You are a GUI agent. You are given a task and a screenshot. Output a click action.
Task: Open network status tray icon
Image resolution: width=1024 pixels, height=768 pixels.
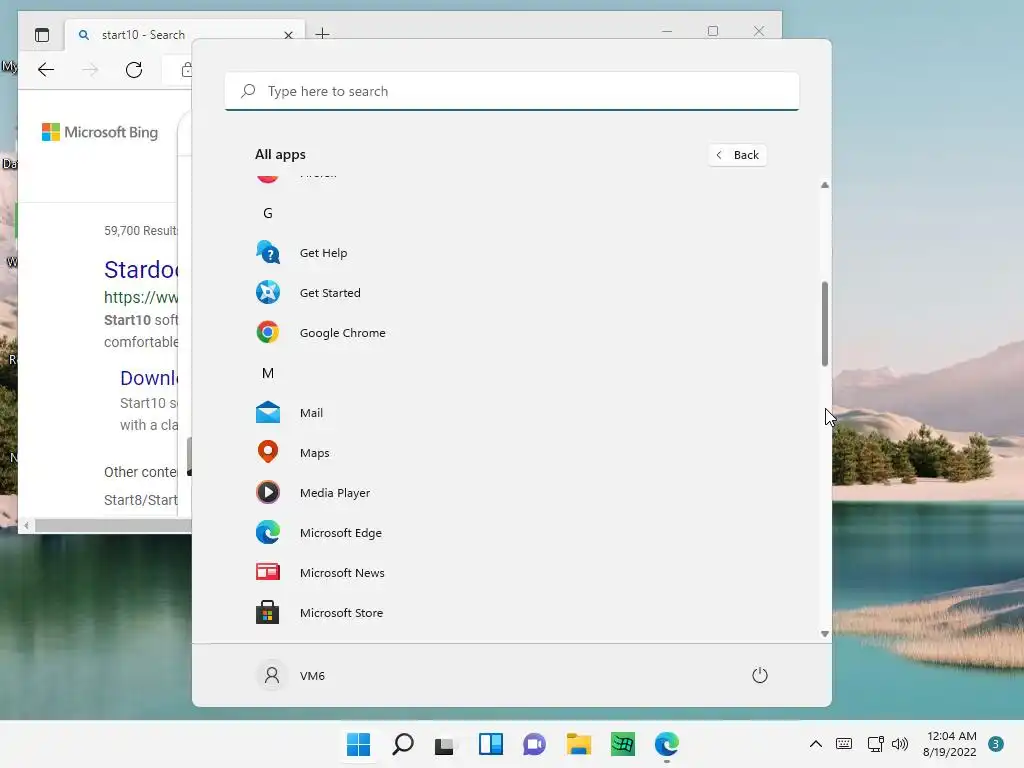(876, 744)
